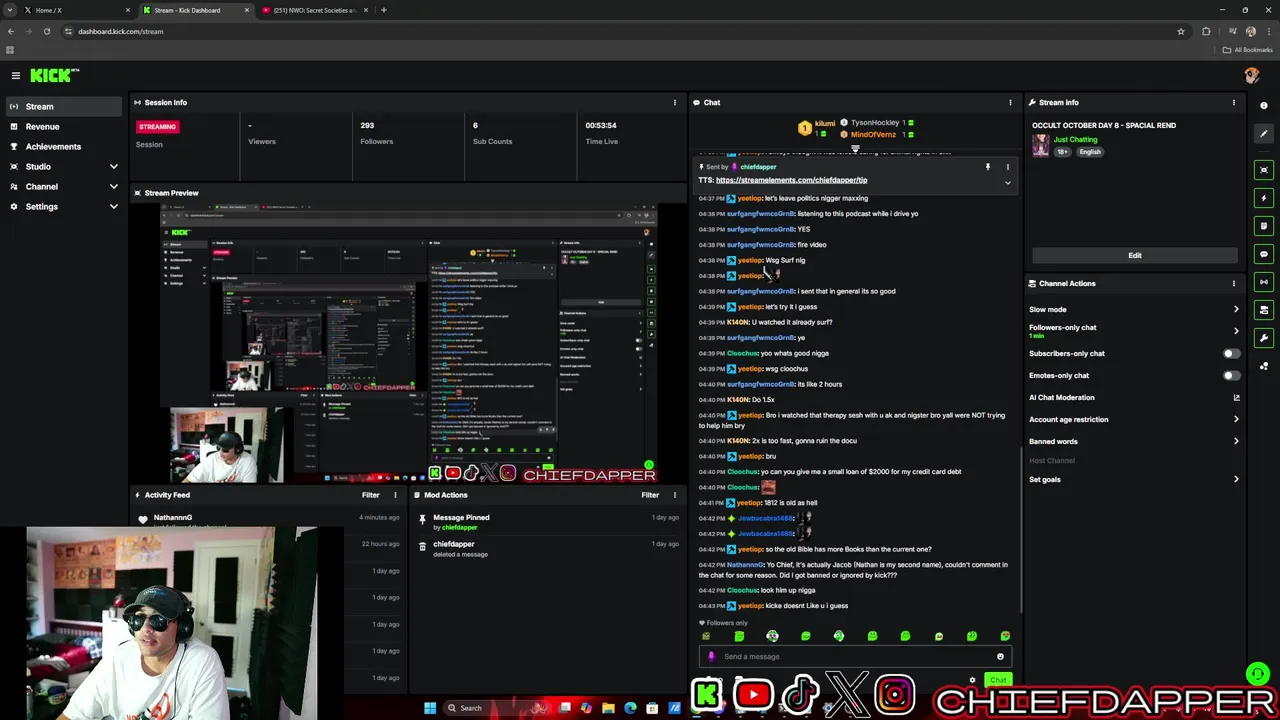
Task: Unpin the pinned chat message icon
Action: coord(987,167)
